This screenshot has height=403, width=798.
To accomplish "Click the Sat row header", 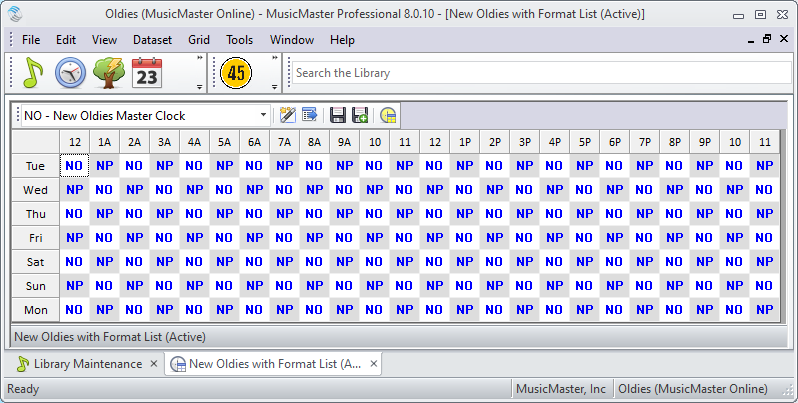I will (35, 262).
